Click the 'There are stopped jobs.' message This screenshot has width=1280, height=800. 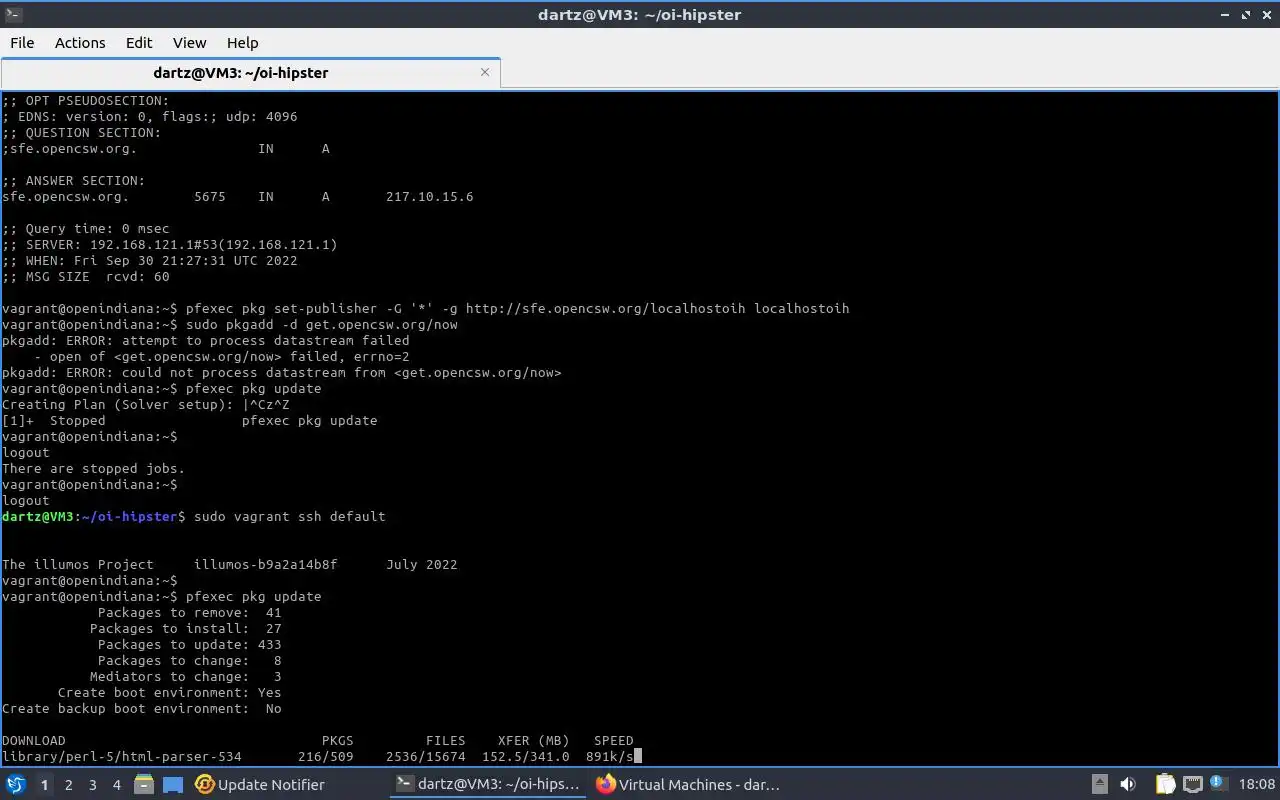93,469
